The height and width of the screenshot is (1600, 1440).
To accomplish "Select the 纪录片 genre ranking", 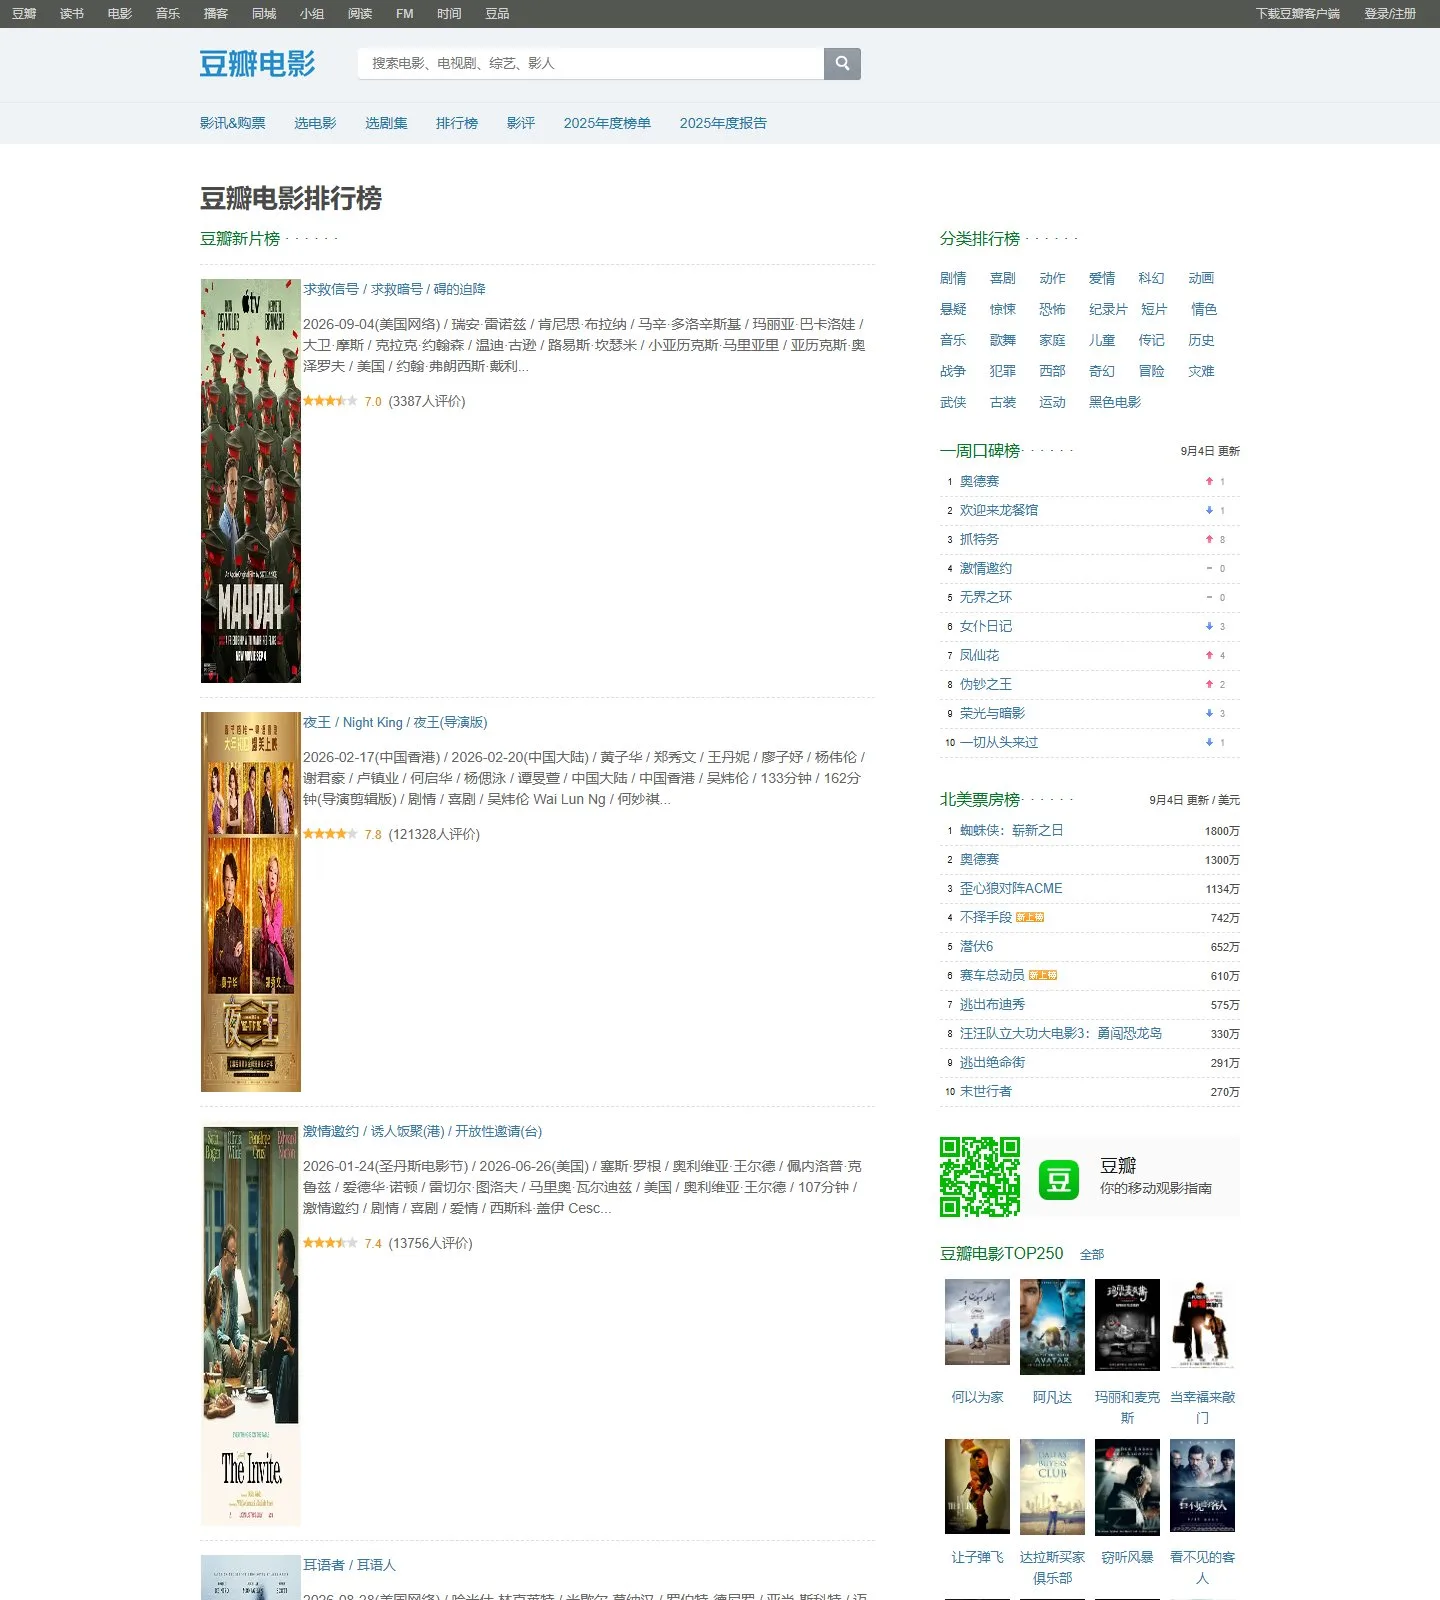I will click(1108, 309).
